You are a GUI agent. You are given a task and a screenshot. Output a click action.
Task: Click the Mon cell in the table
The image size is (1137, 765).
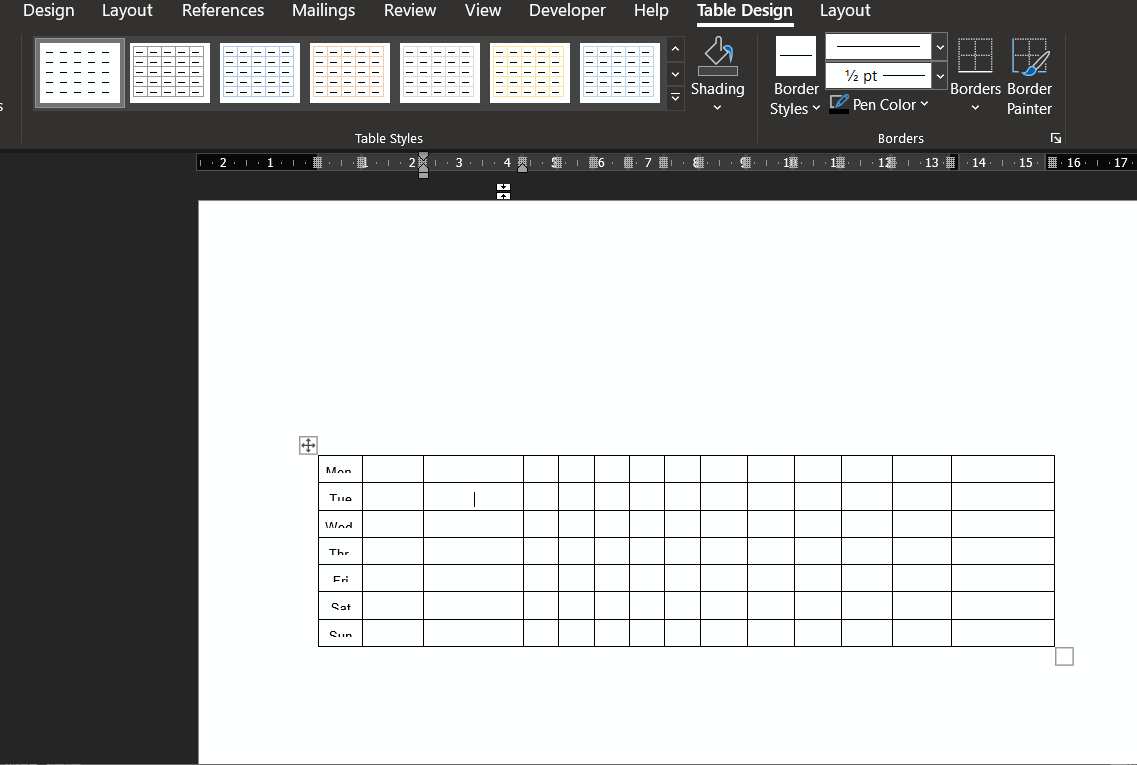(340, 469)
